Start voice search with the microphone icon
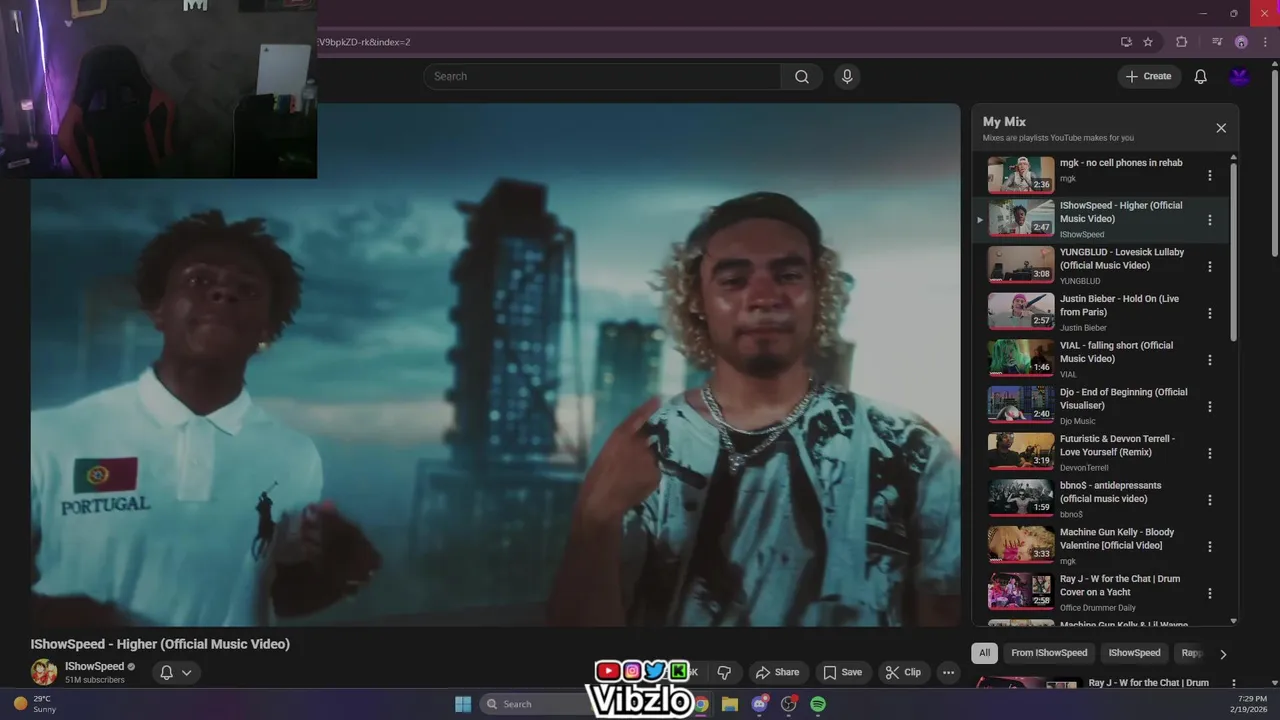This screenshot has height=720, width=1280. 847,77
